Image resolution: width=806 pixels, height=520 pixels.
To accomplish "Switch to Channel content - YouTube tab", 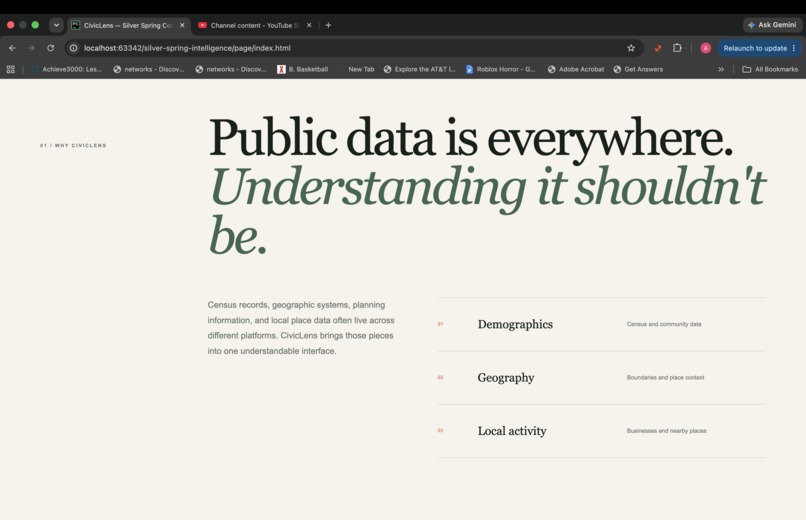I will pyautogui.click(x=255, y=25).
